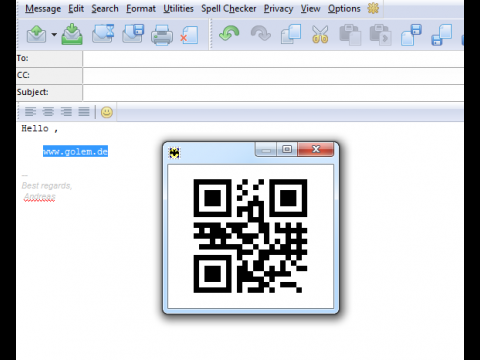The width and height of the screenshot is (480, 360).
Task: Click the bat icon in QR window title bar
Action: 174,153
